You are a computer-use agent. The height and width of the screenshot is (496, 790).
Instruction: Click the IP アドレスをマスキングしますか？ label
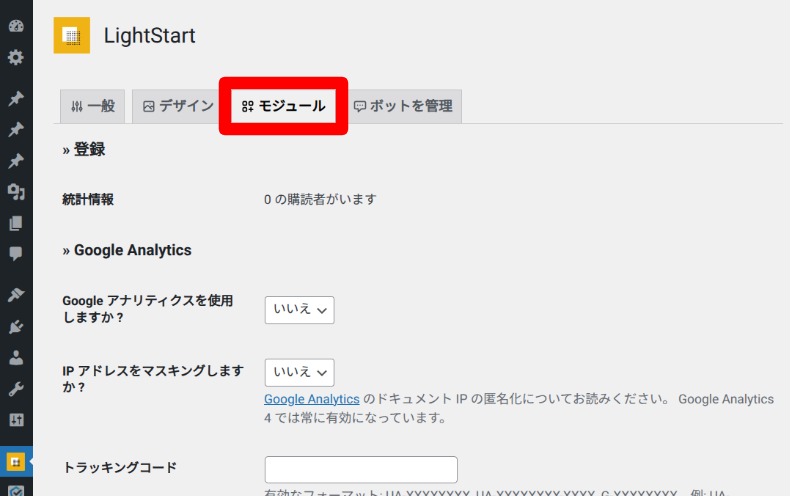click(153, 379)
